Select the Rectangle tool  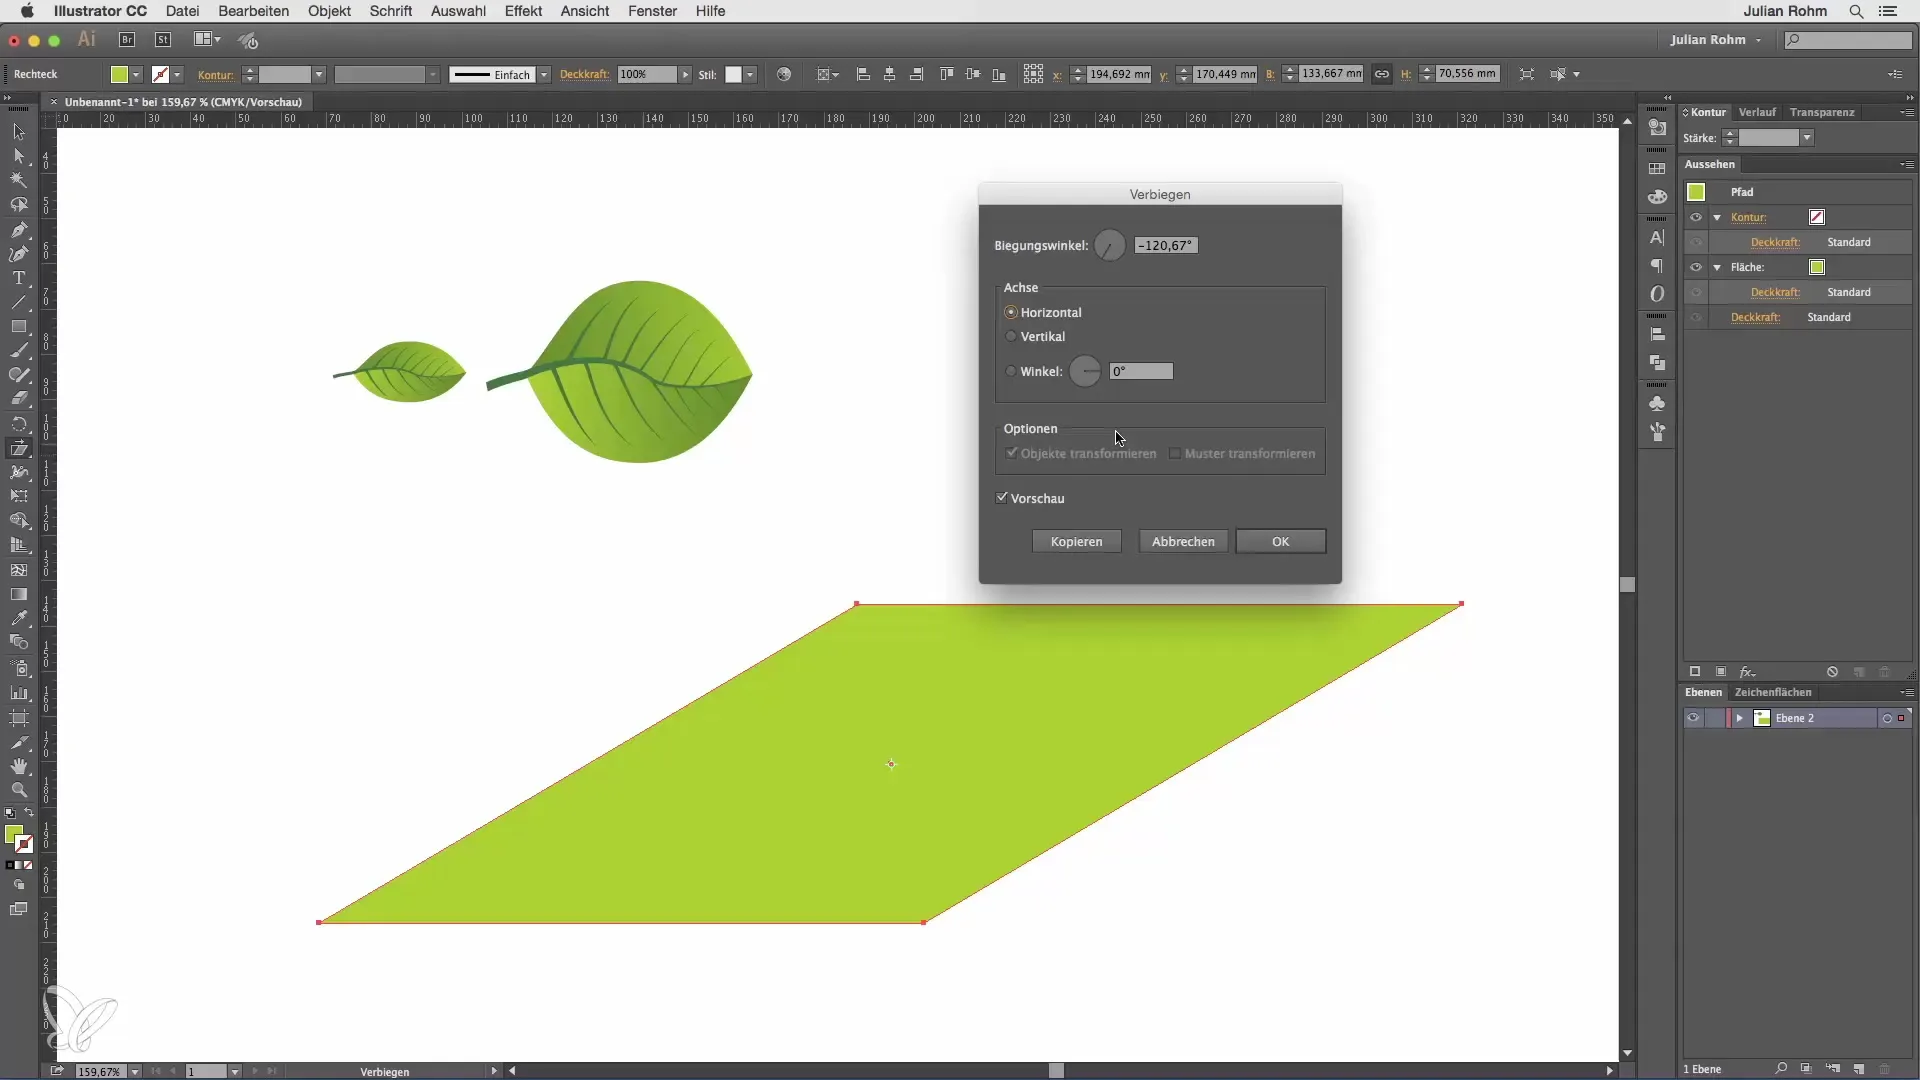18,327
